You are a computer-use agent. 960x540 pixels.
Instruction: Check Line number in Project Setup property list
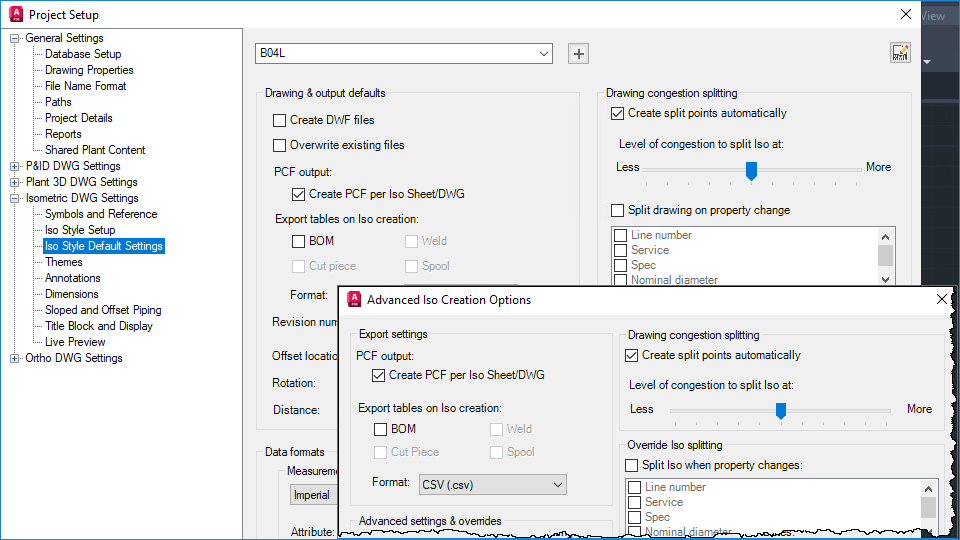[x=620, y=235]
